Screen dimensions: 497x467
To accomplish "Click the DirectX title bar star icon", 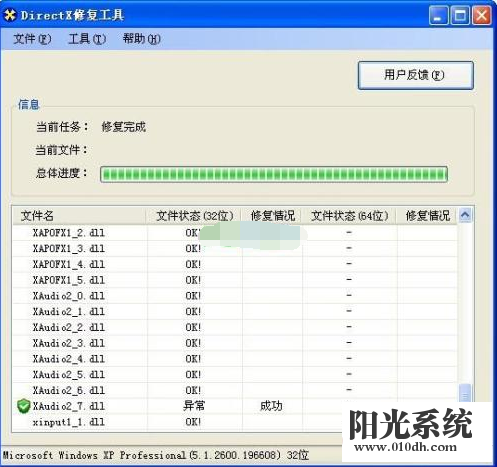I will [10, 15].
